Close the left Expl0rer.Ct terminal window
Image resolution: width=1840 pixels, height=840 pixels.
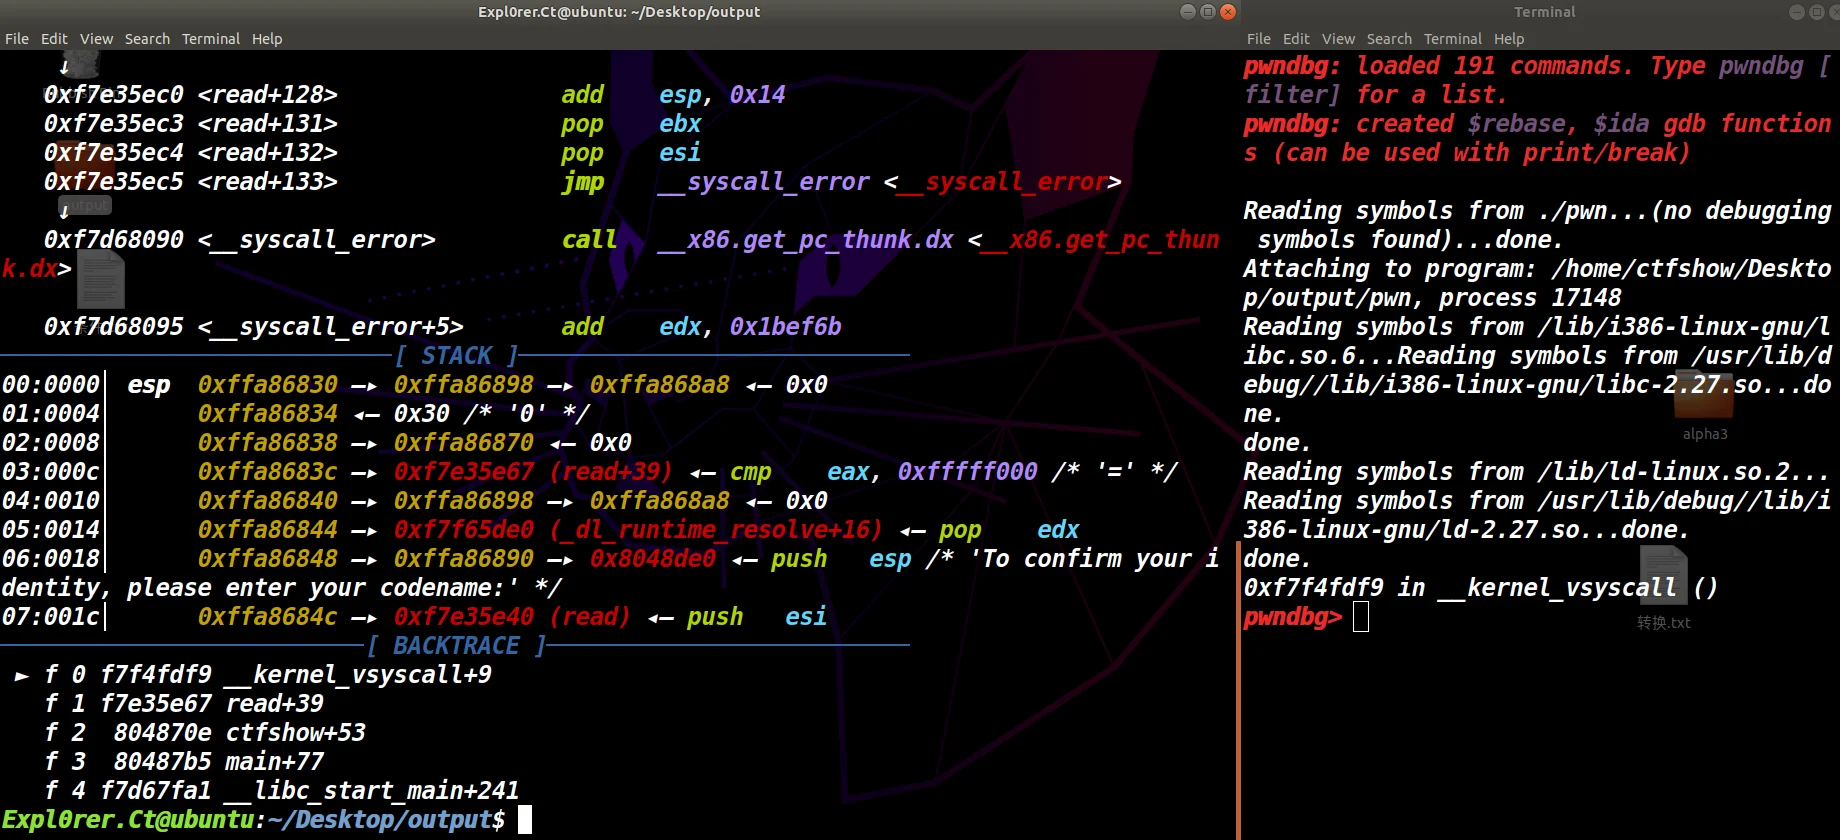(1228, 12)
